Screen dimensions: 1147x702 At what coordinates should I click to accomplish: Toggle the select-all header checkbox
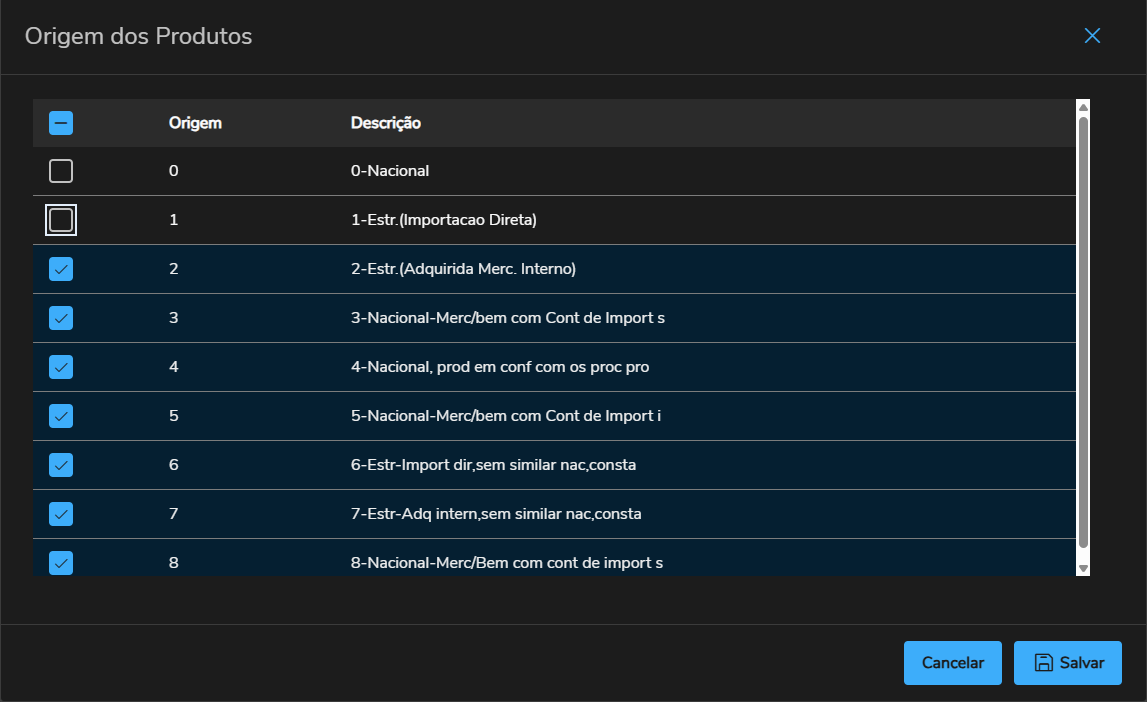click(x=61, y=123)
